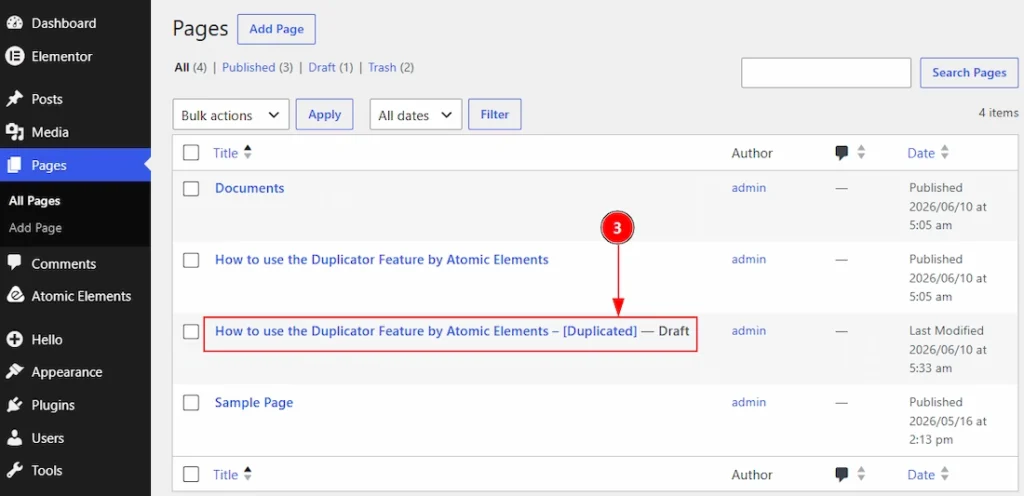Tick the select-all checkbox in table header

pyautogui.click(x=191, y=153)
